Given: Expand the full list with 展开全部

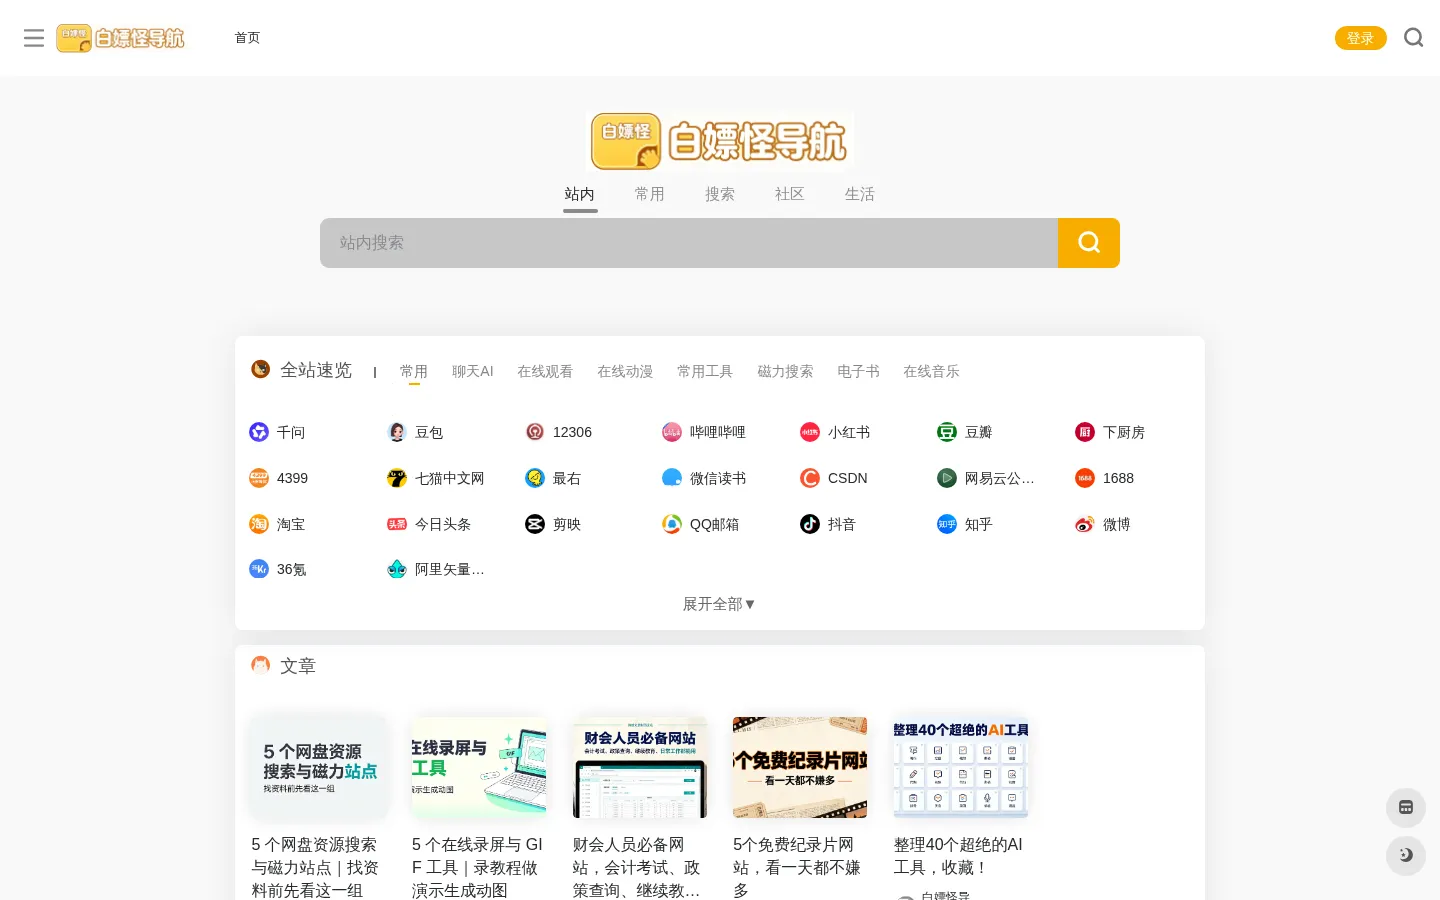Looking at the screenshot, I should click(719, 604).
